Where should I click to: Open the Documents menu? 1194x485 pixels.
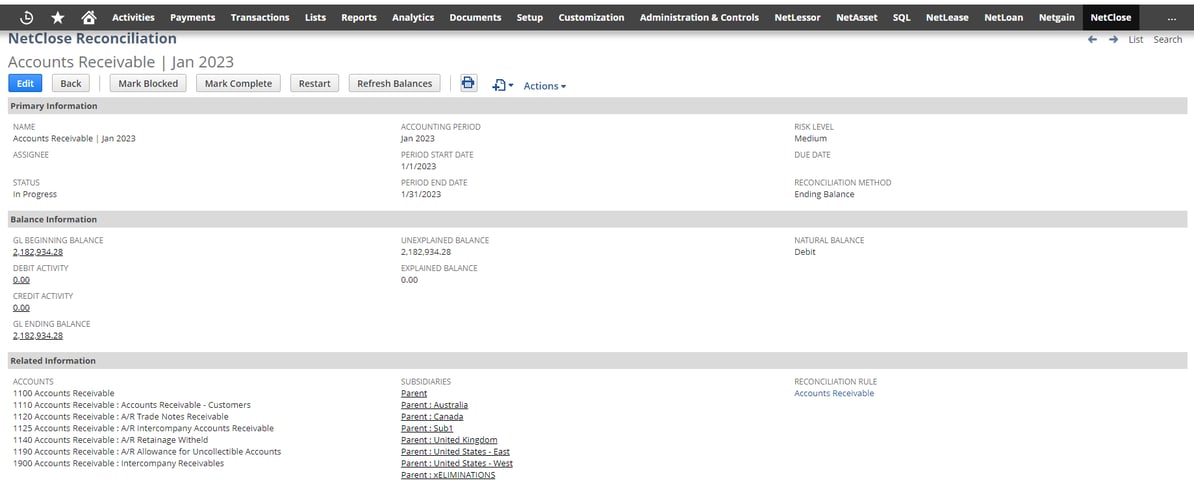point(475,17)
